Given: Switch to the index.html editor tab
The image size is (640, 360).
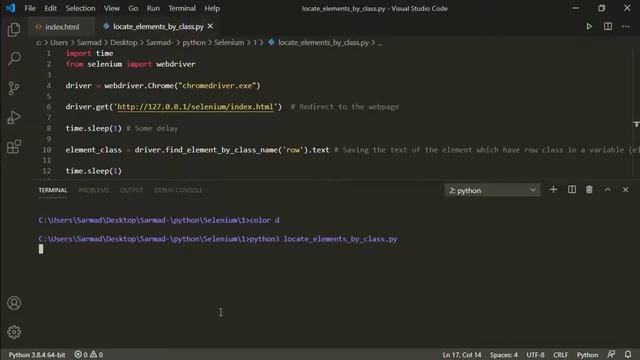Looking at the screenshot, I should tap(61, 27).
